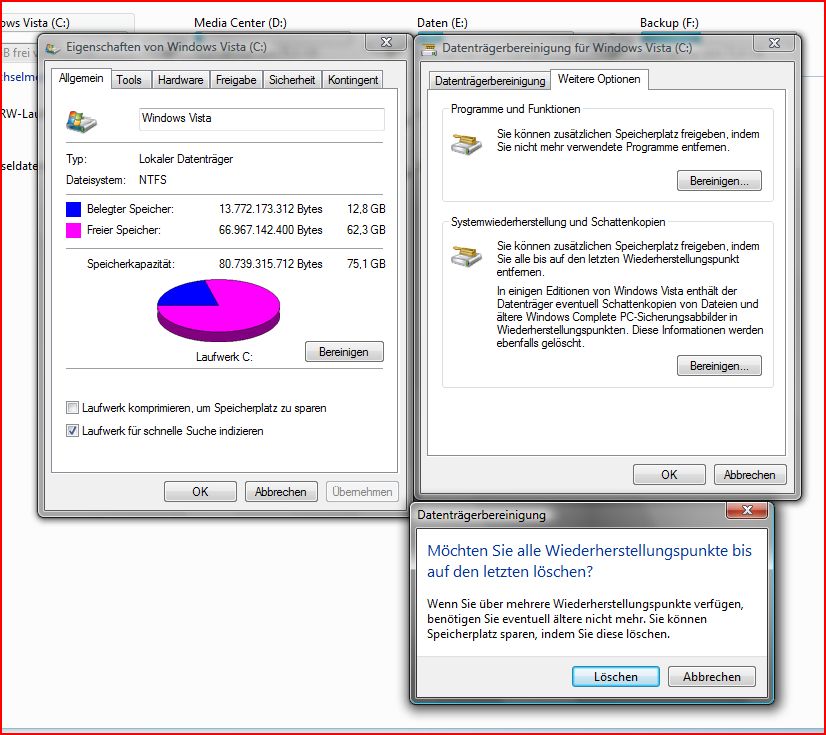The width and height of the screenshot is (826, 735).
Task: Click the Übernehmen button
Action: click(362, 492)
